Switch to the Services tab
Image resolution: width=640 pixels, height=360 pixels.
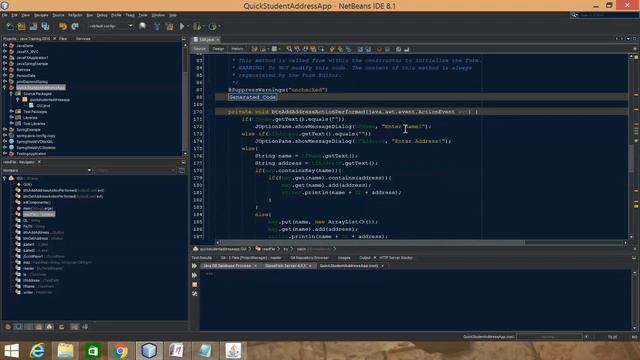[x=83, y=39]
